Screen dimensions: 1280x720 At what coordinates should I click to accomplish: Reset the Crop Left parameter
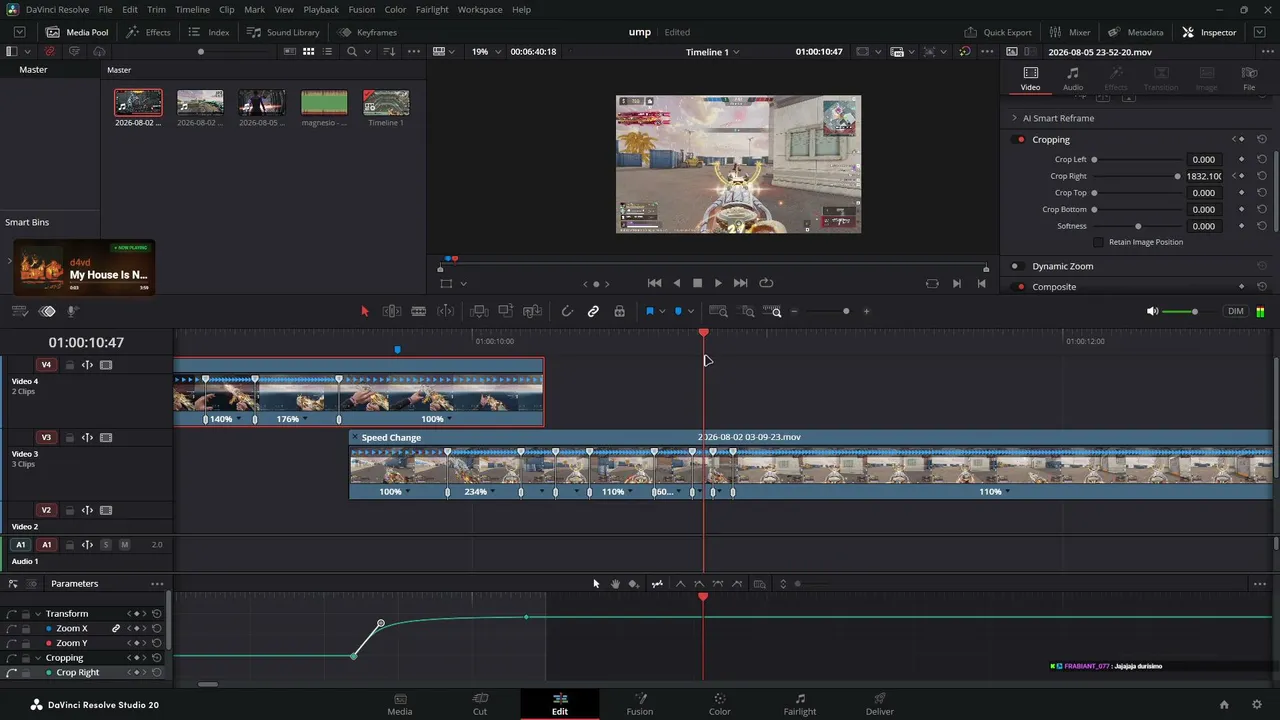click(x=1262, y=159)
